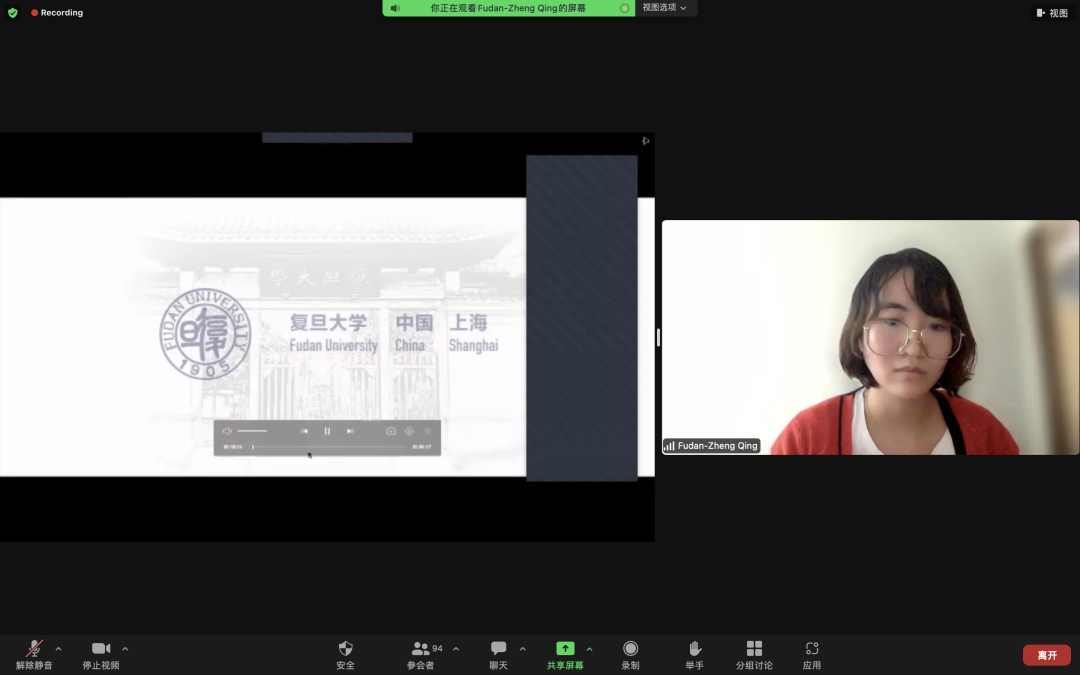Click the 你正在观看Fudan-Zheng Qing的屏幕 banner text
The image size is (1080, 675).
pyautogui.click(x=508, y=8)
